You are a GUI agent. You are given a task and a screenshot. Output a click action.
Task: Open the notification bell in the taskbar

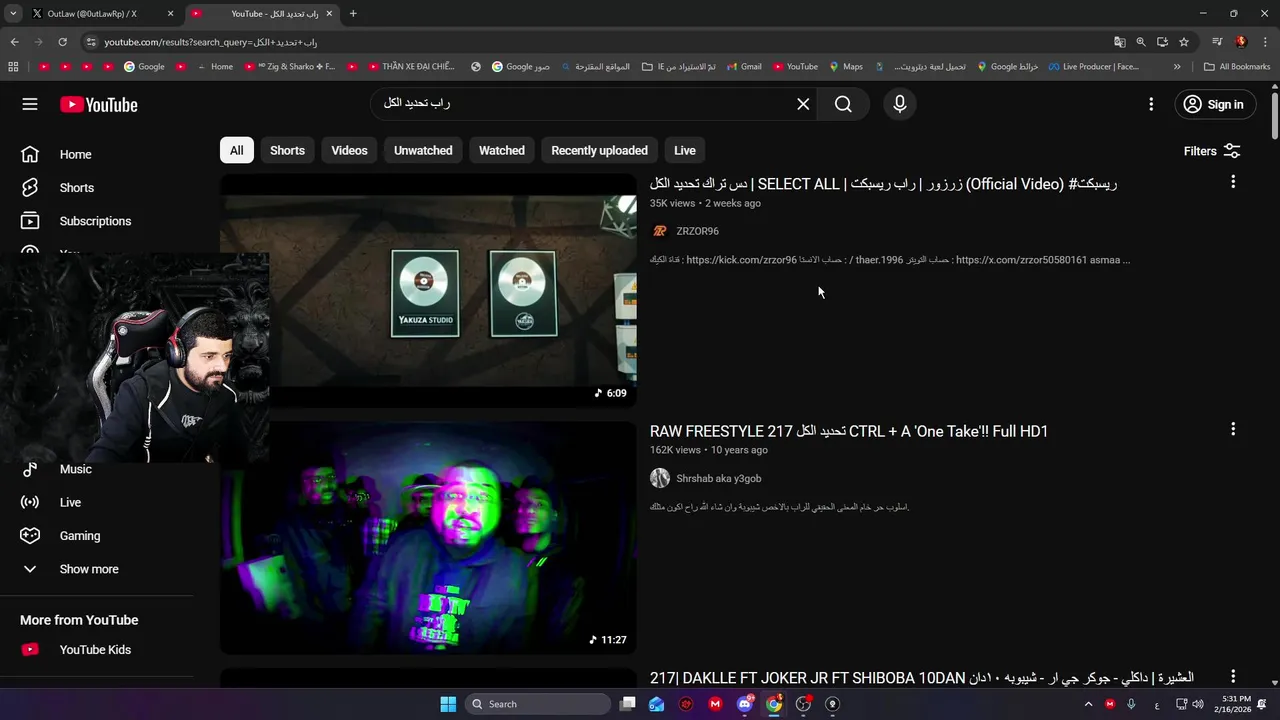[1262, 704]
